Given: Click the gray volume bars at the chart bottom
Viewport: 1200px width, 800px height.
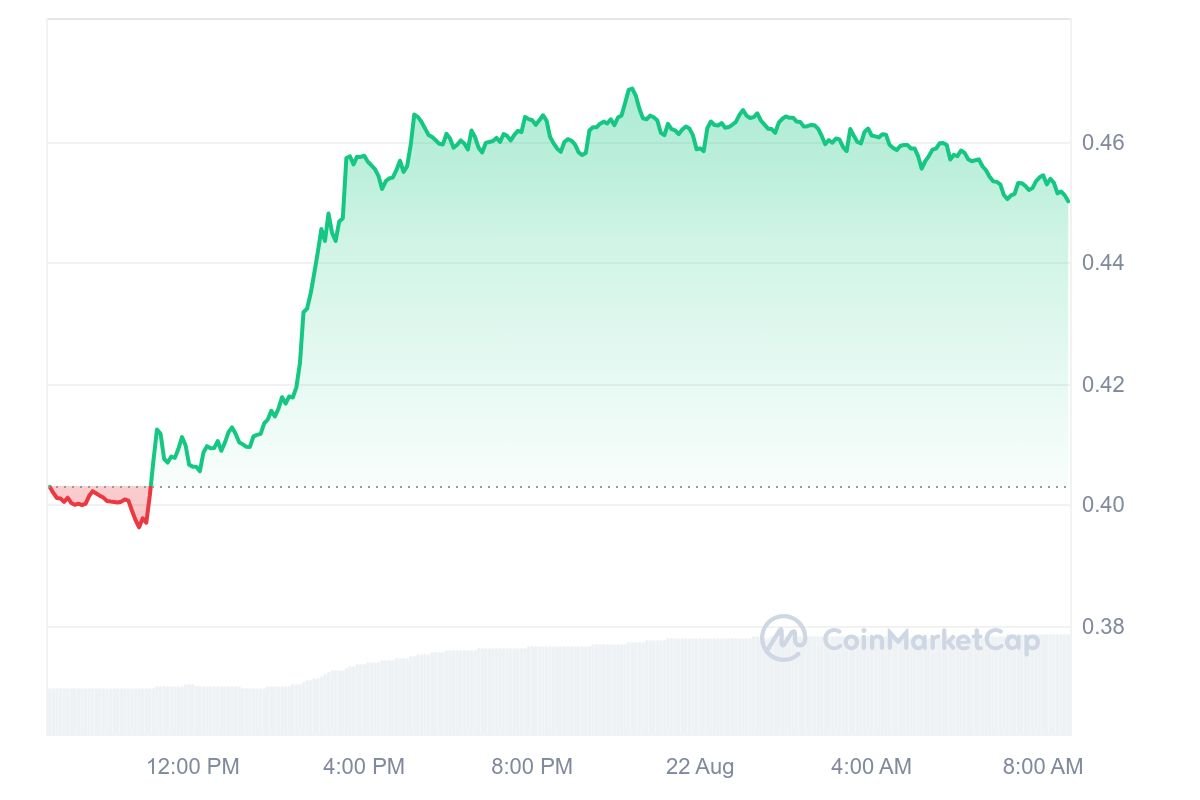Looking at the screenshot, I should point(559,690).
